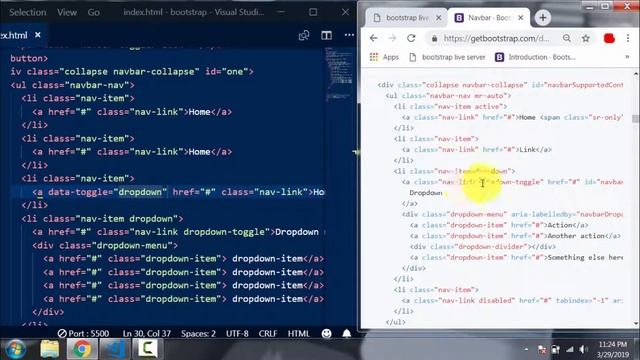The height and width of the screenshot is (360, 640).
Task: Click Port : 5500 Live Server status
Action: (x=83, y=333)
